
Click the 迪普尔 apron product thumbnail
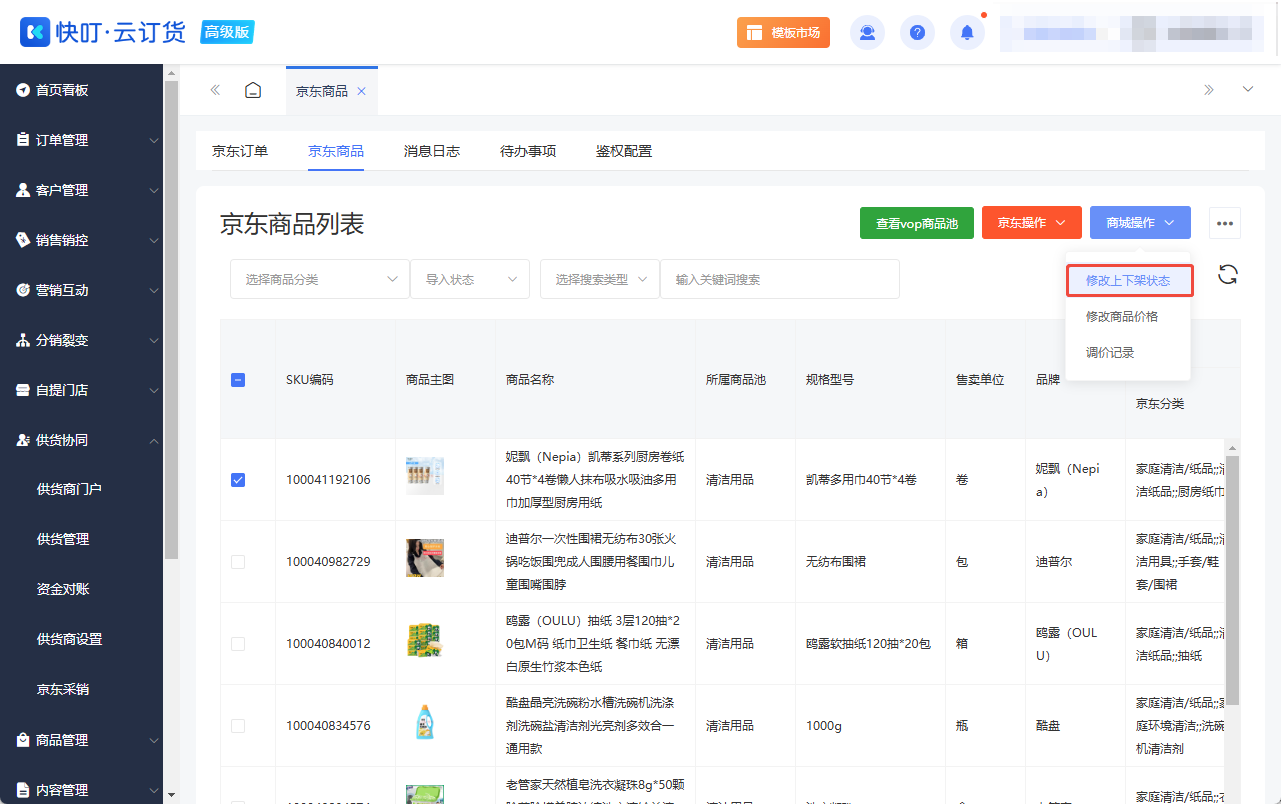click(425, 558)
